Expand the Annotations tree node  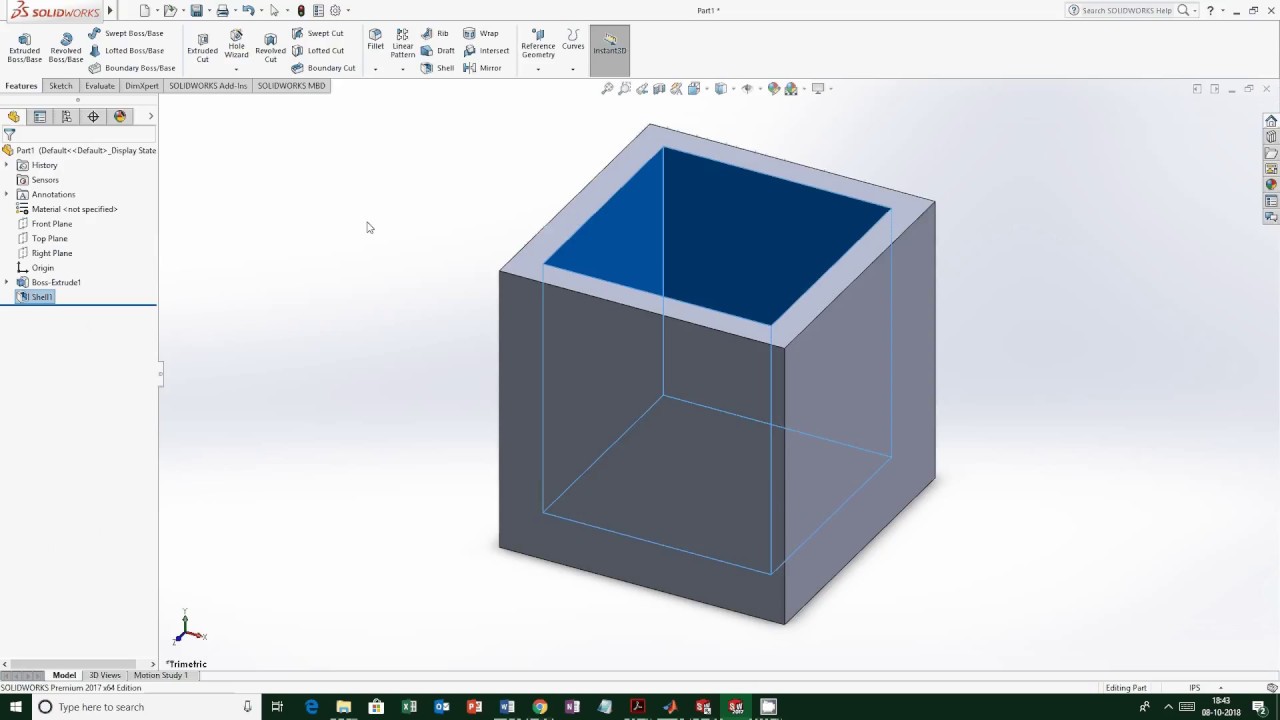tap(7, 194)
